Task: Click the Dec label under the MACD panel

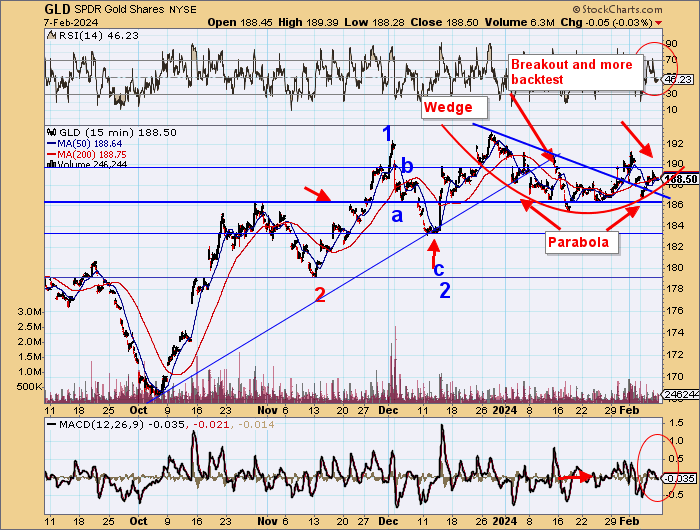Action: click(x=388, y=521)
